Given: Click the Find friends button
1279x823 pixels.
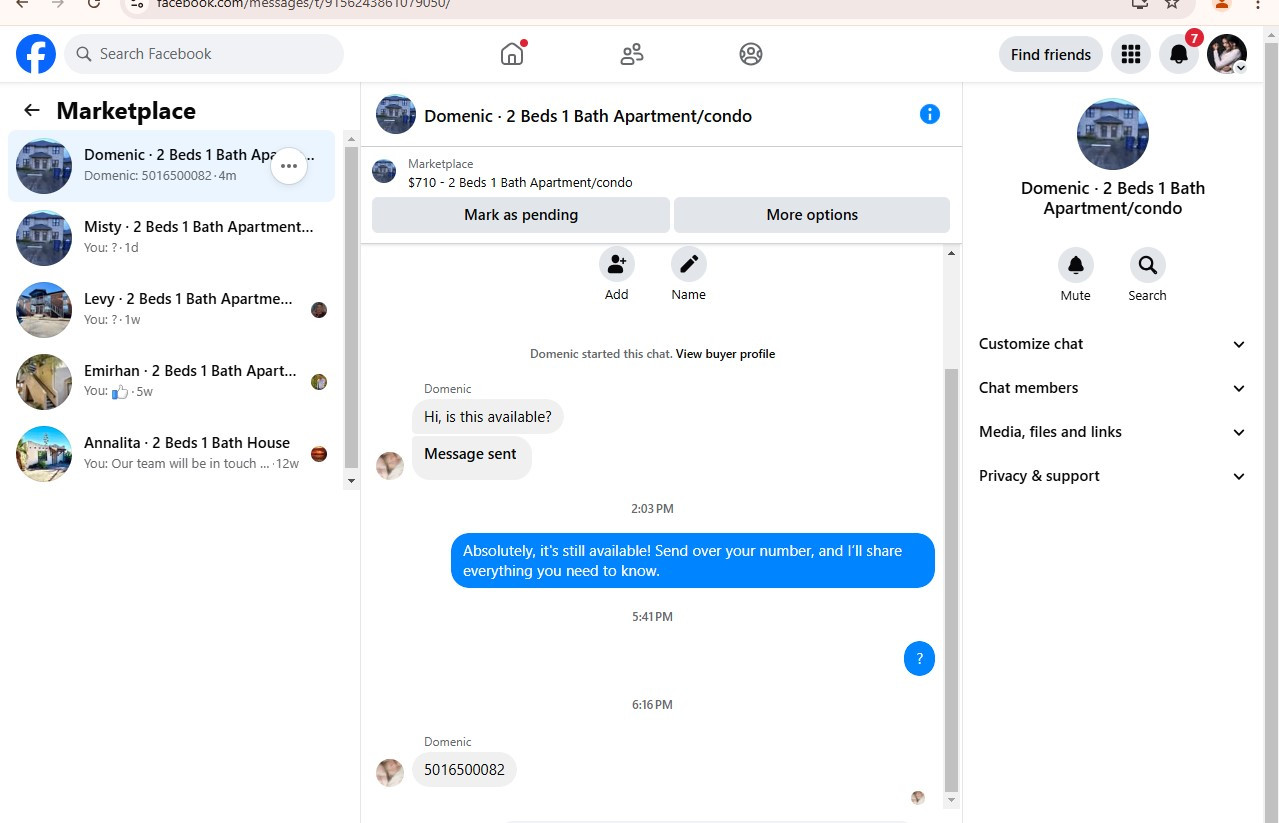Looking at the screenshot, I should tap(1051, 54).
